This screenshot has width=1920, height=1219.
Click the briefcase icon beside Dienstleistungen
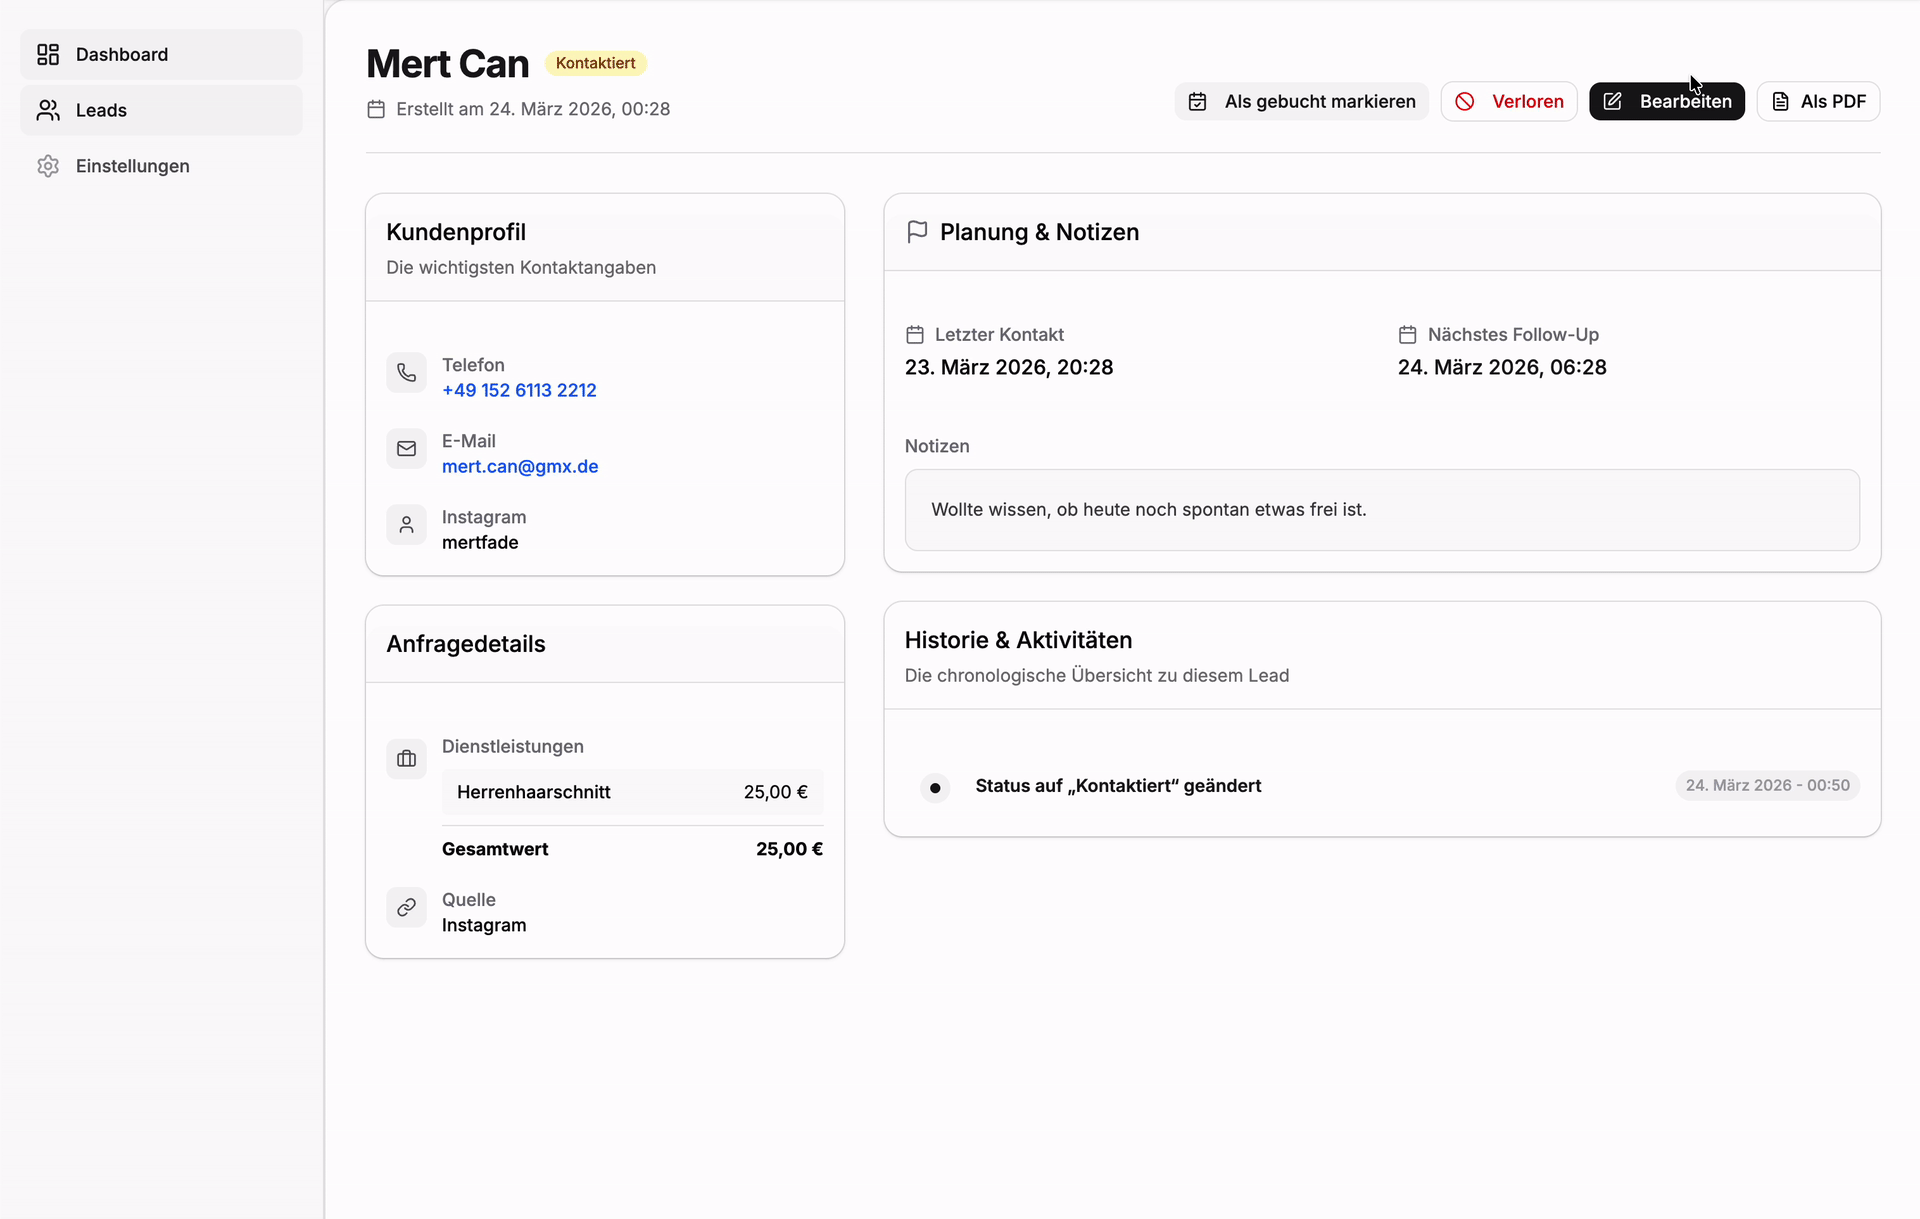406,759
